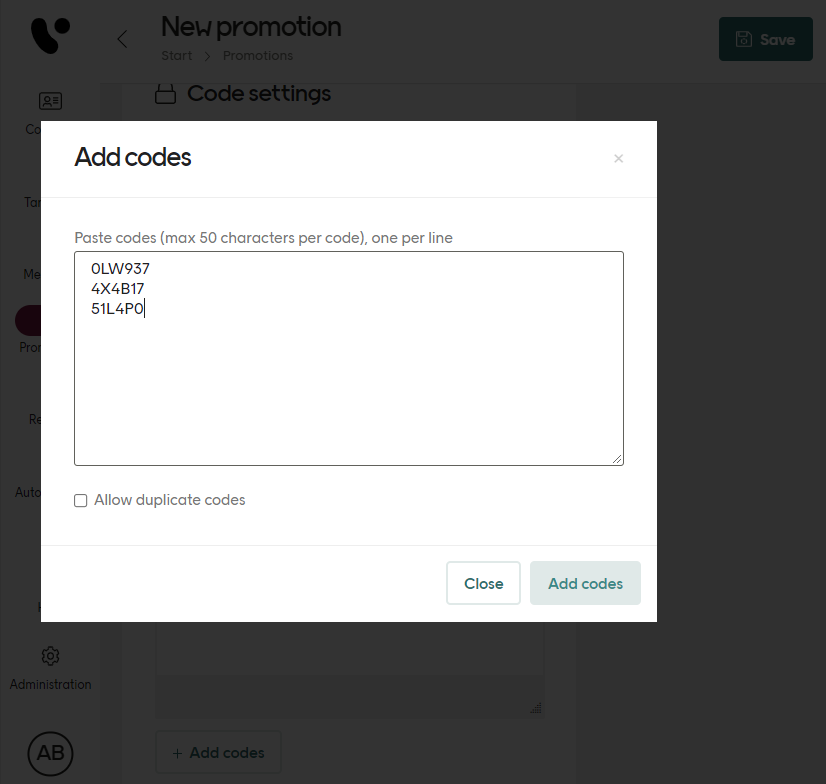Click the Start breadcrumb link
This screenshot has width=826, height=784.
(176, 56)
